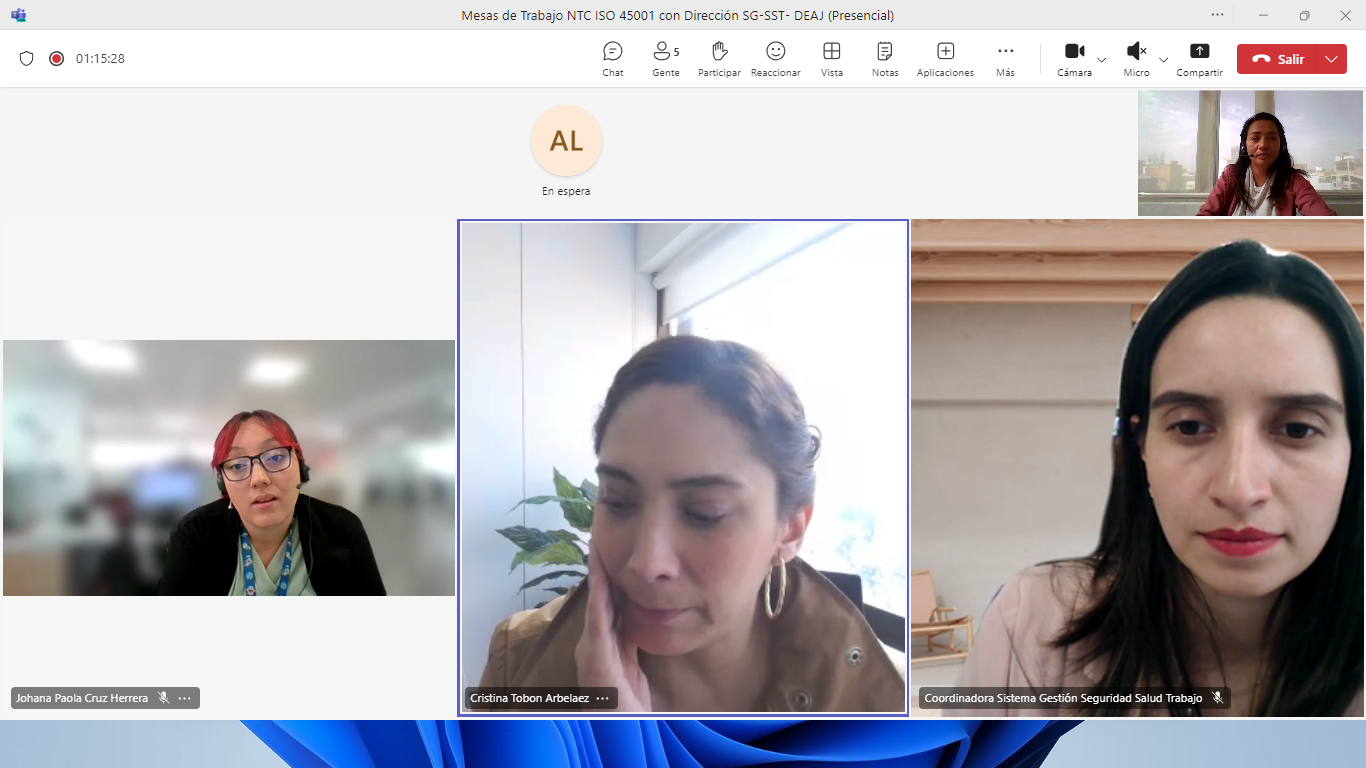The image size is (1366, 768).
Task: Click the meeting timer 01:15:28
Action: click(100, 59)
